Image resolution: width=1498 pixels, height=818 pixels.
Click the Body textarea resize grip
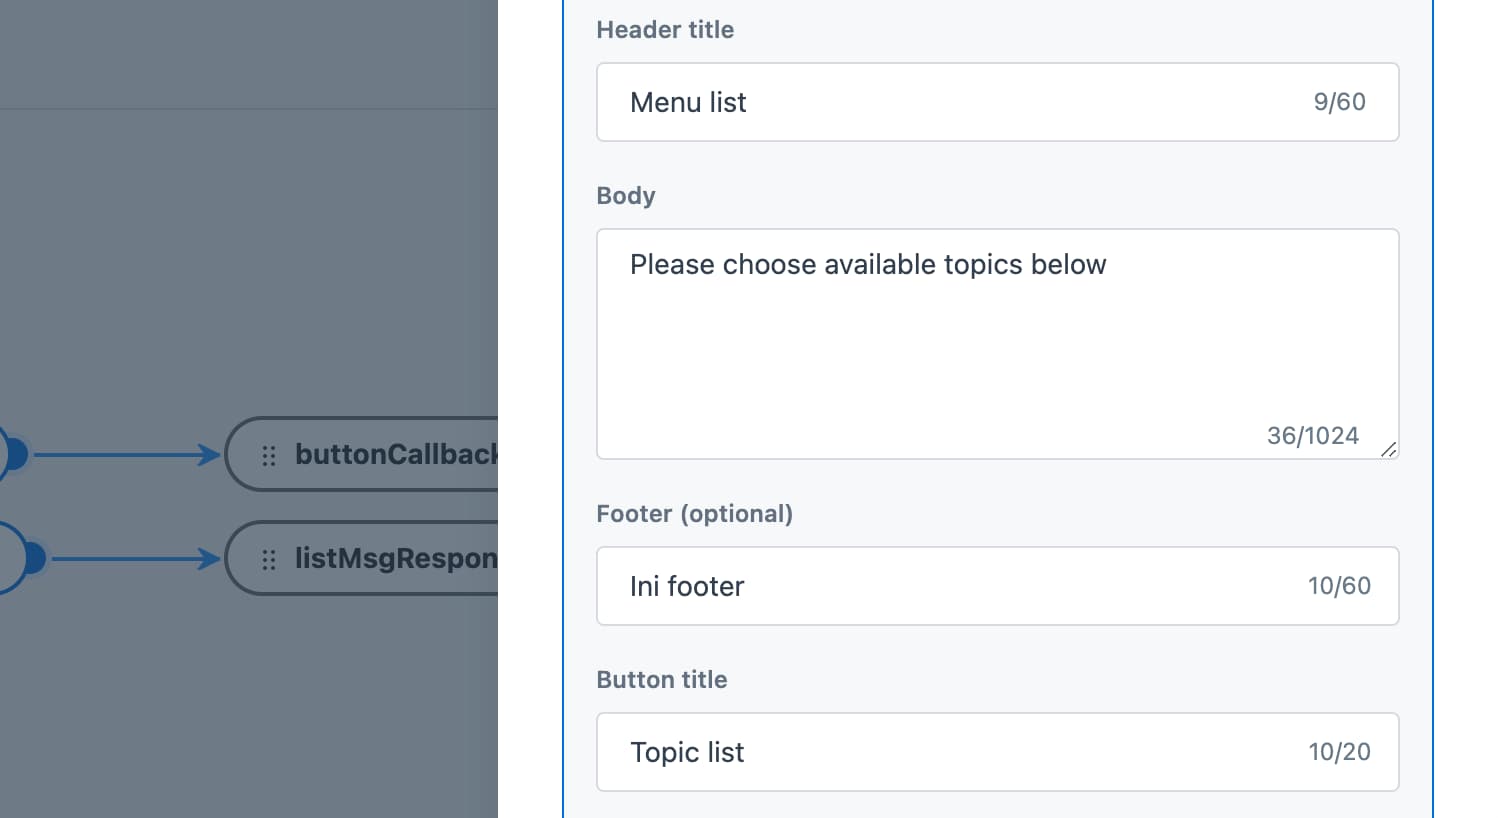1388,449
